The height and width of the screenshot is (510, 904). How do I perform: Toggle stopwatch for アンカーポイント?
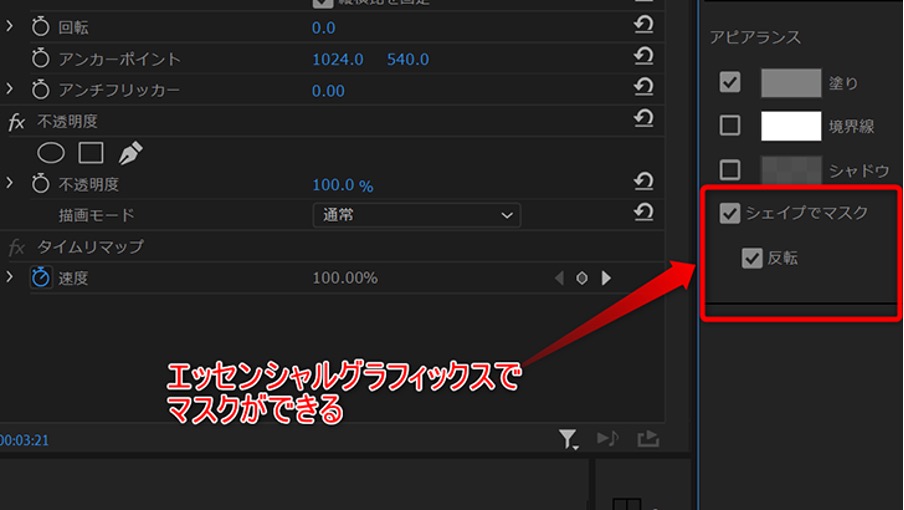40,58
